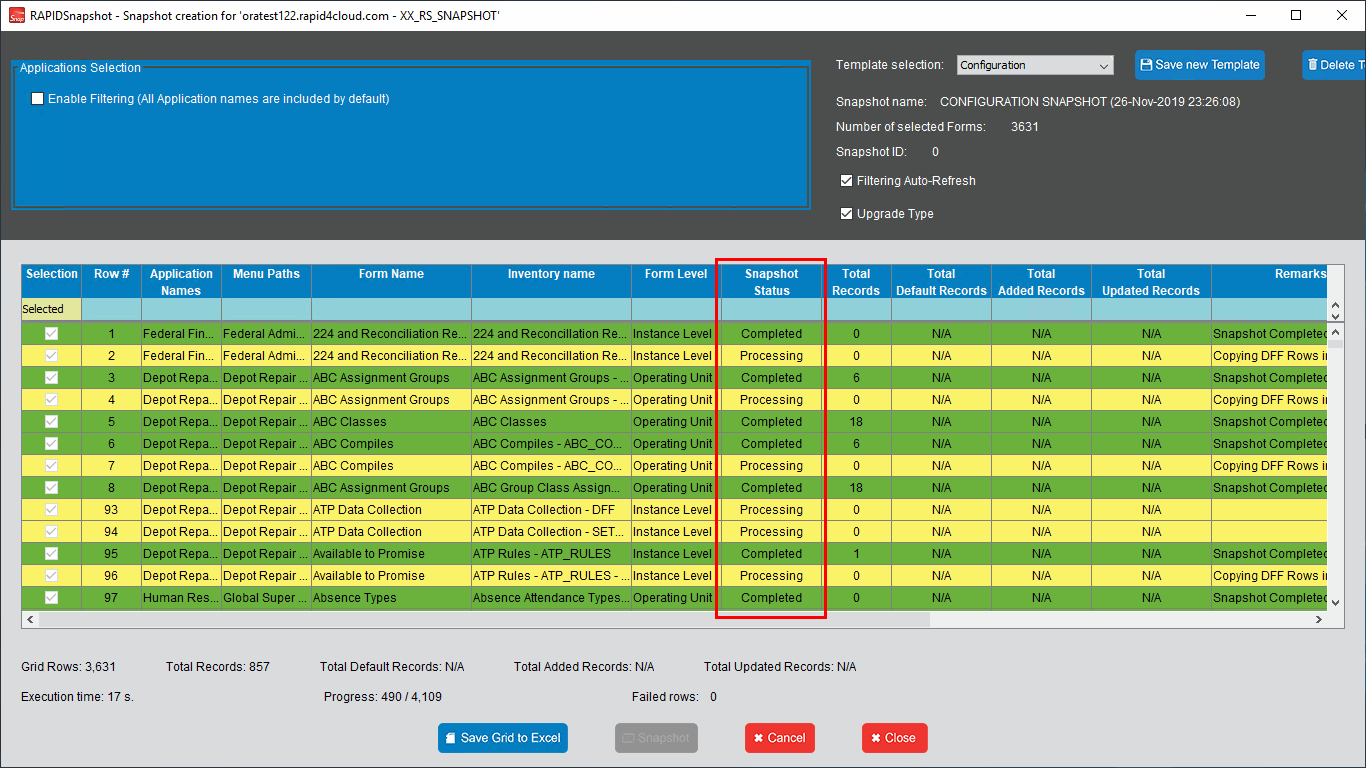
Task: Click Form Name column header
Action: coord(392,282)
